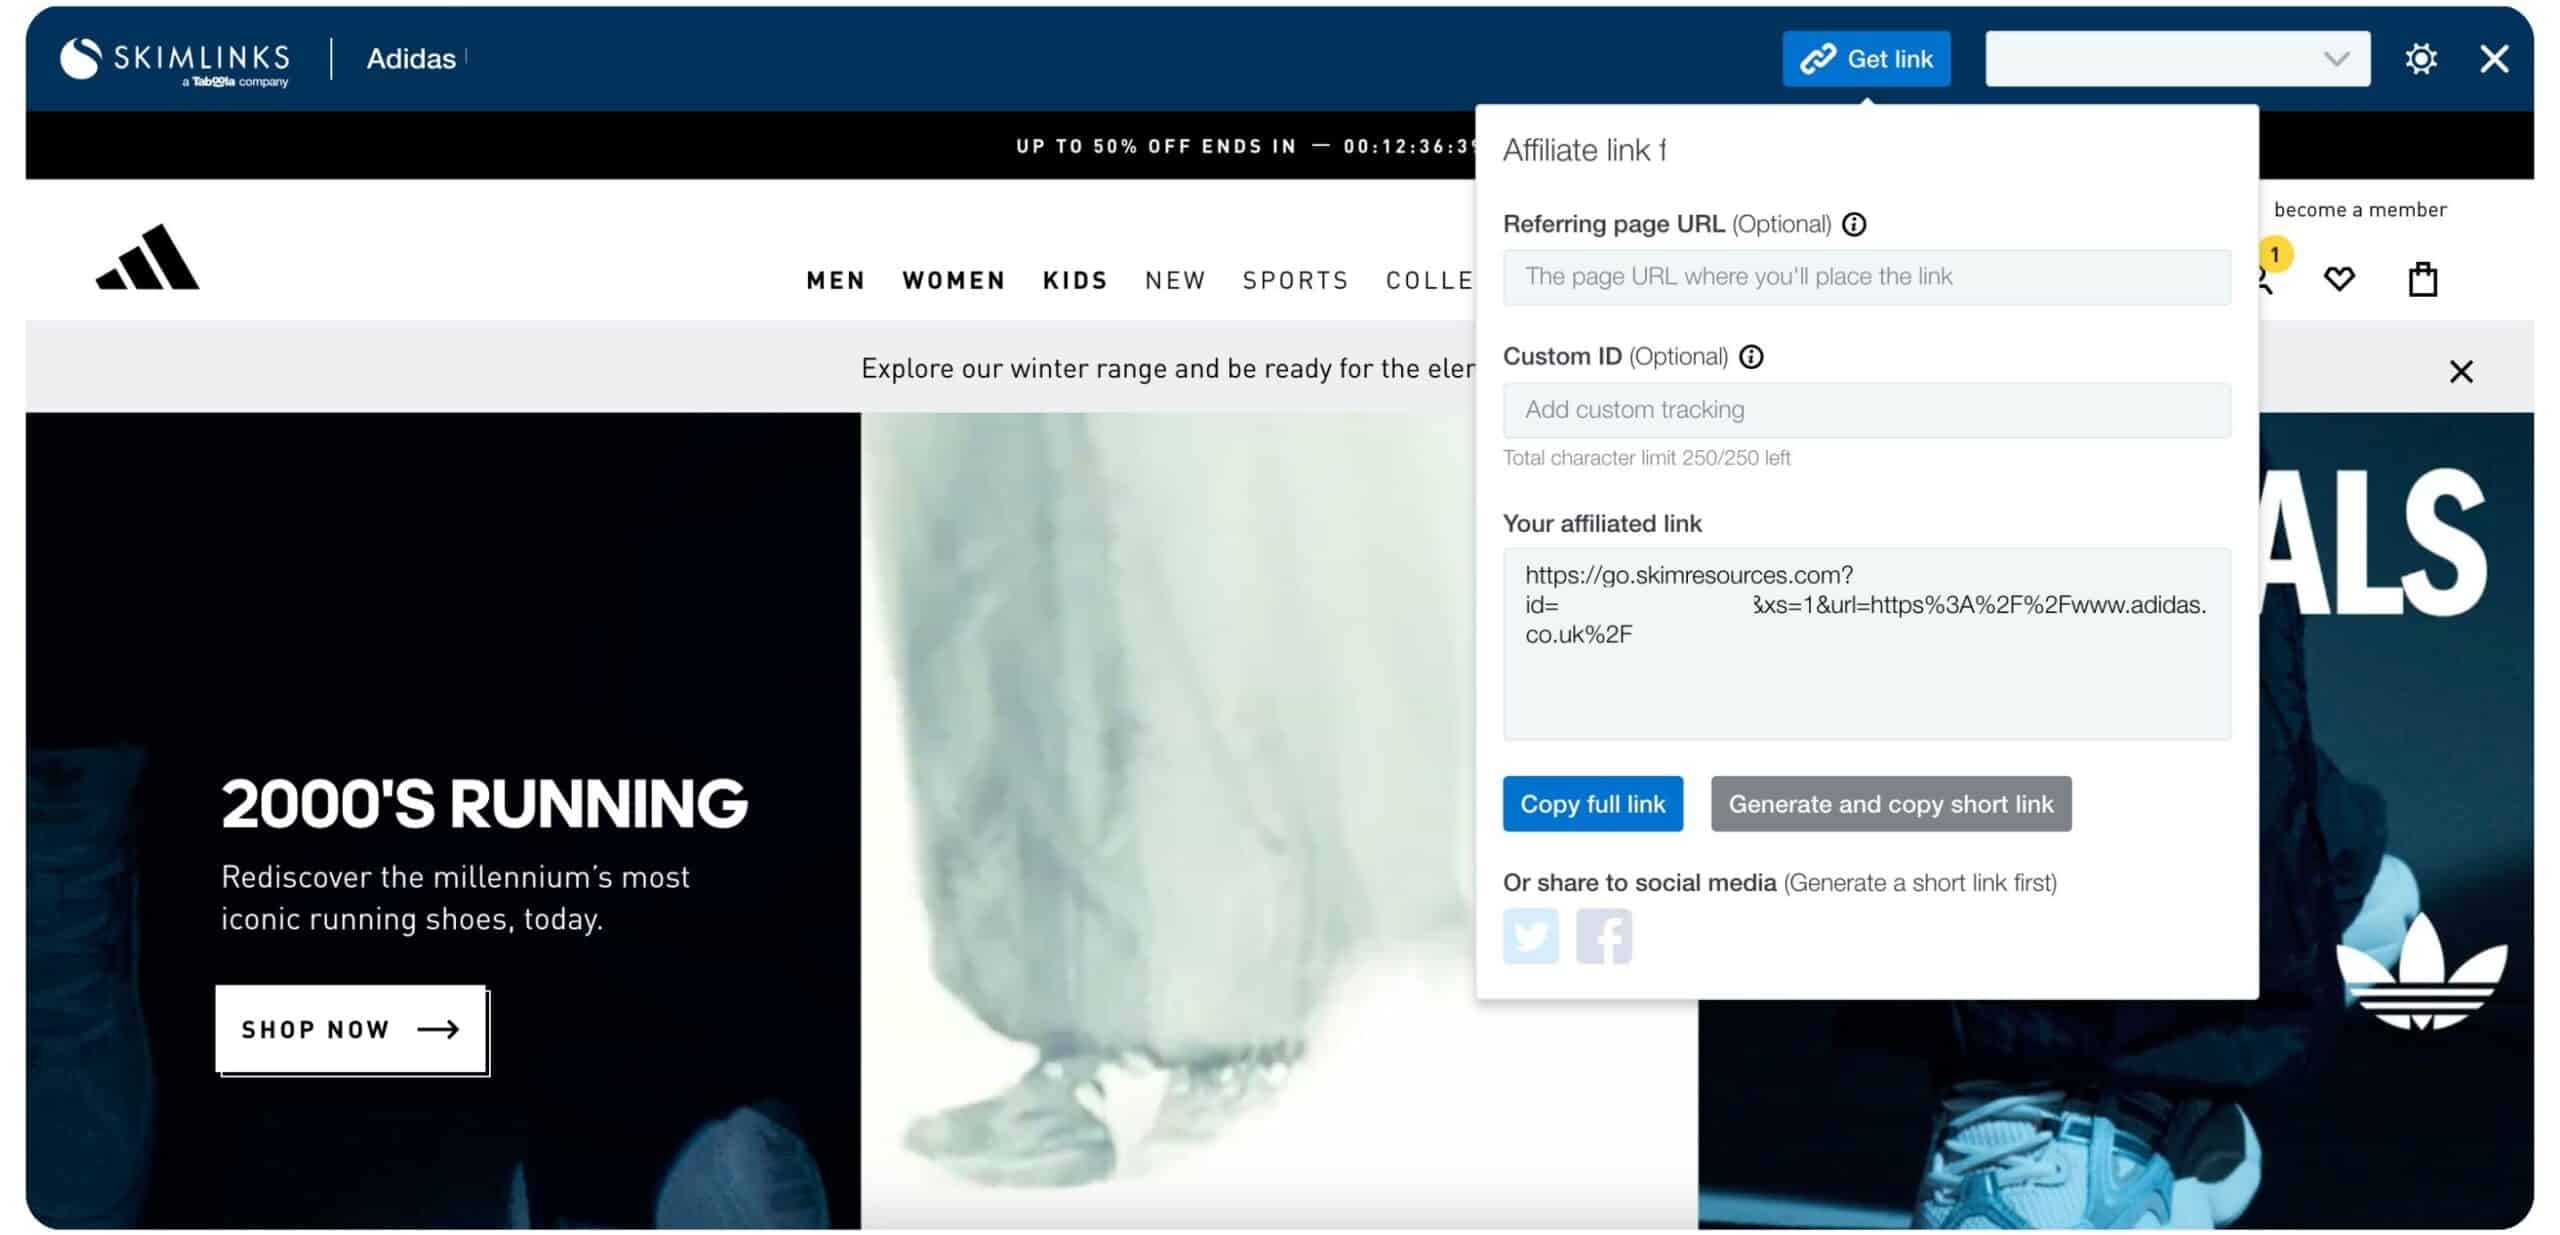Click the Adidas logo

pyautogui.click(x=148, y=257)
